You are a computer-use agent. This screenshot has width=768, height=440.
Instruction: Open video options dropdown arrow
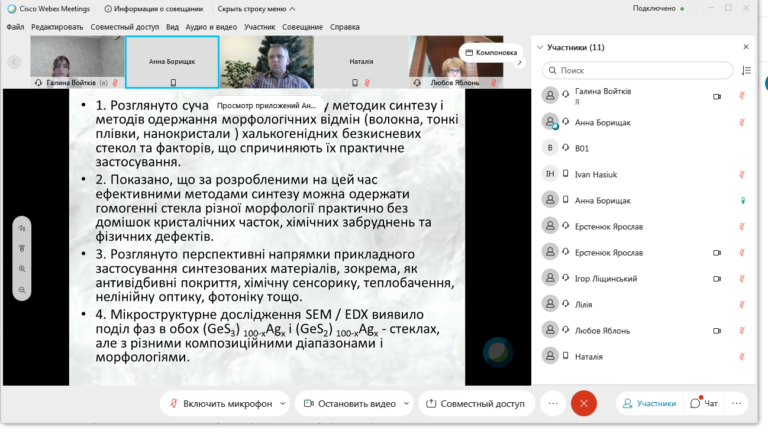coord(406,403)
